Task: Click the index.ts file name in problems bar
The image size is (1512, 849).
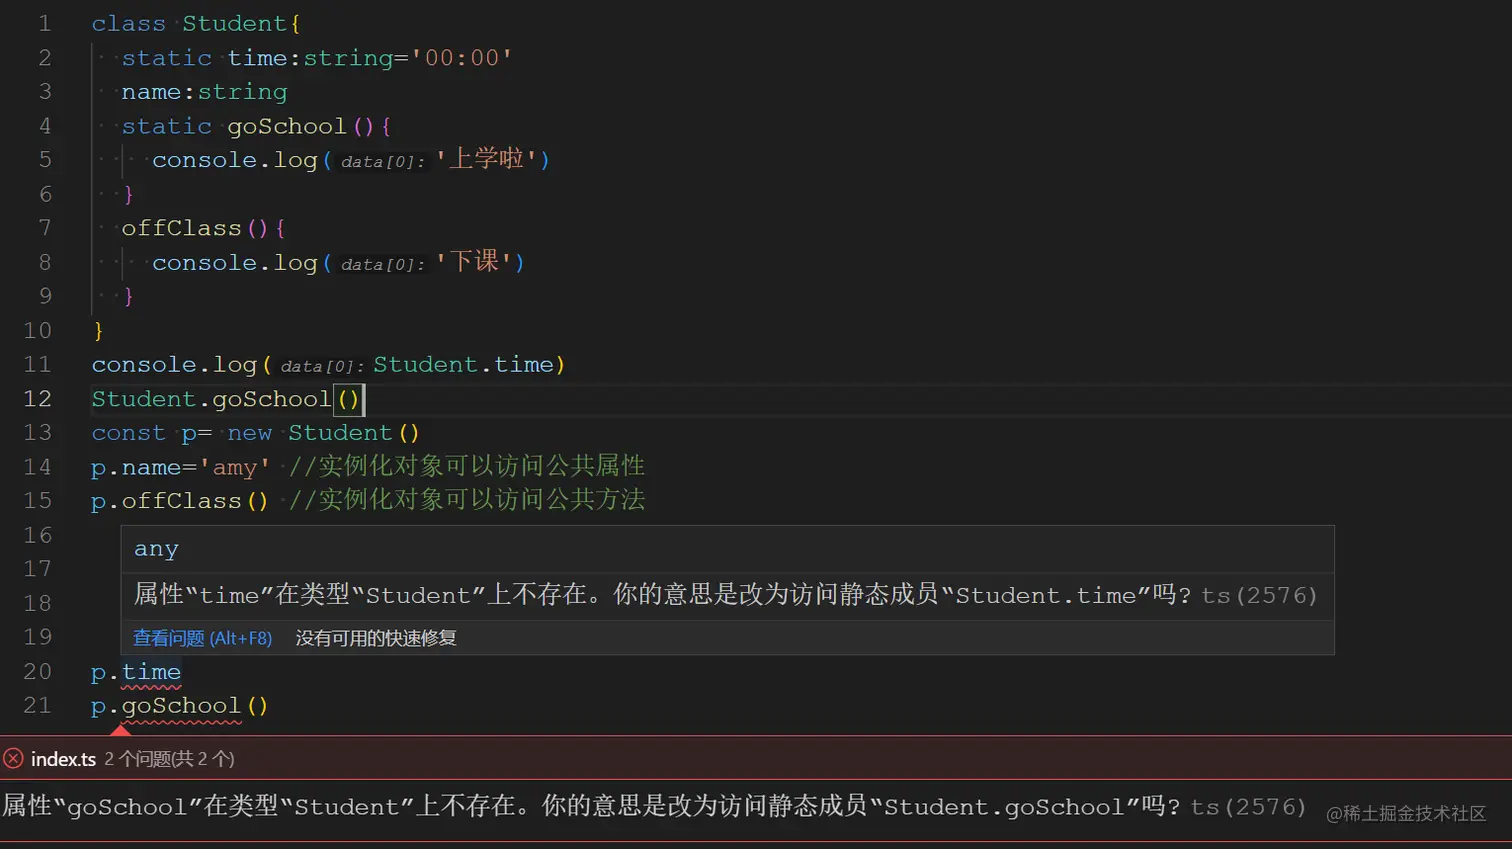Action: pyautogui.click(x=63, y=759)
